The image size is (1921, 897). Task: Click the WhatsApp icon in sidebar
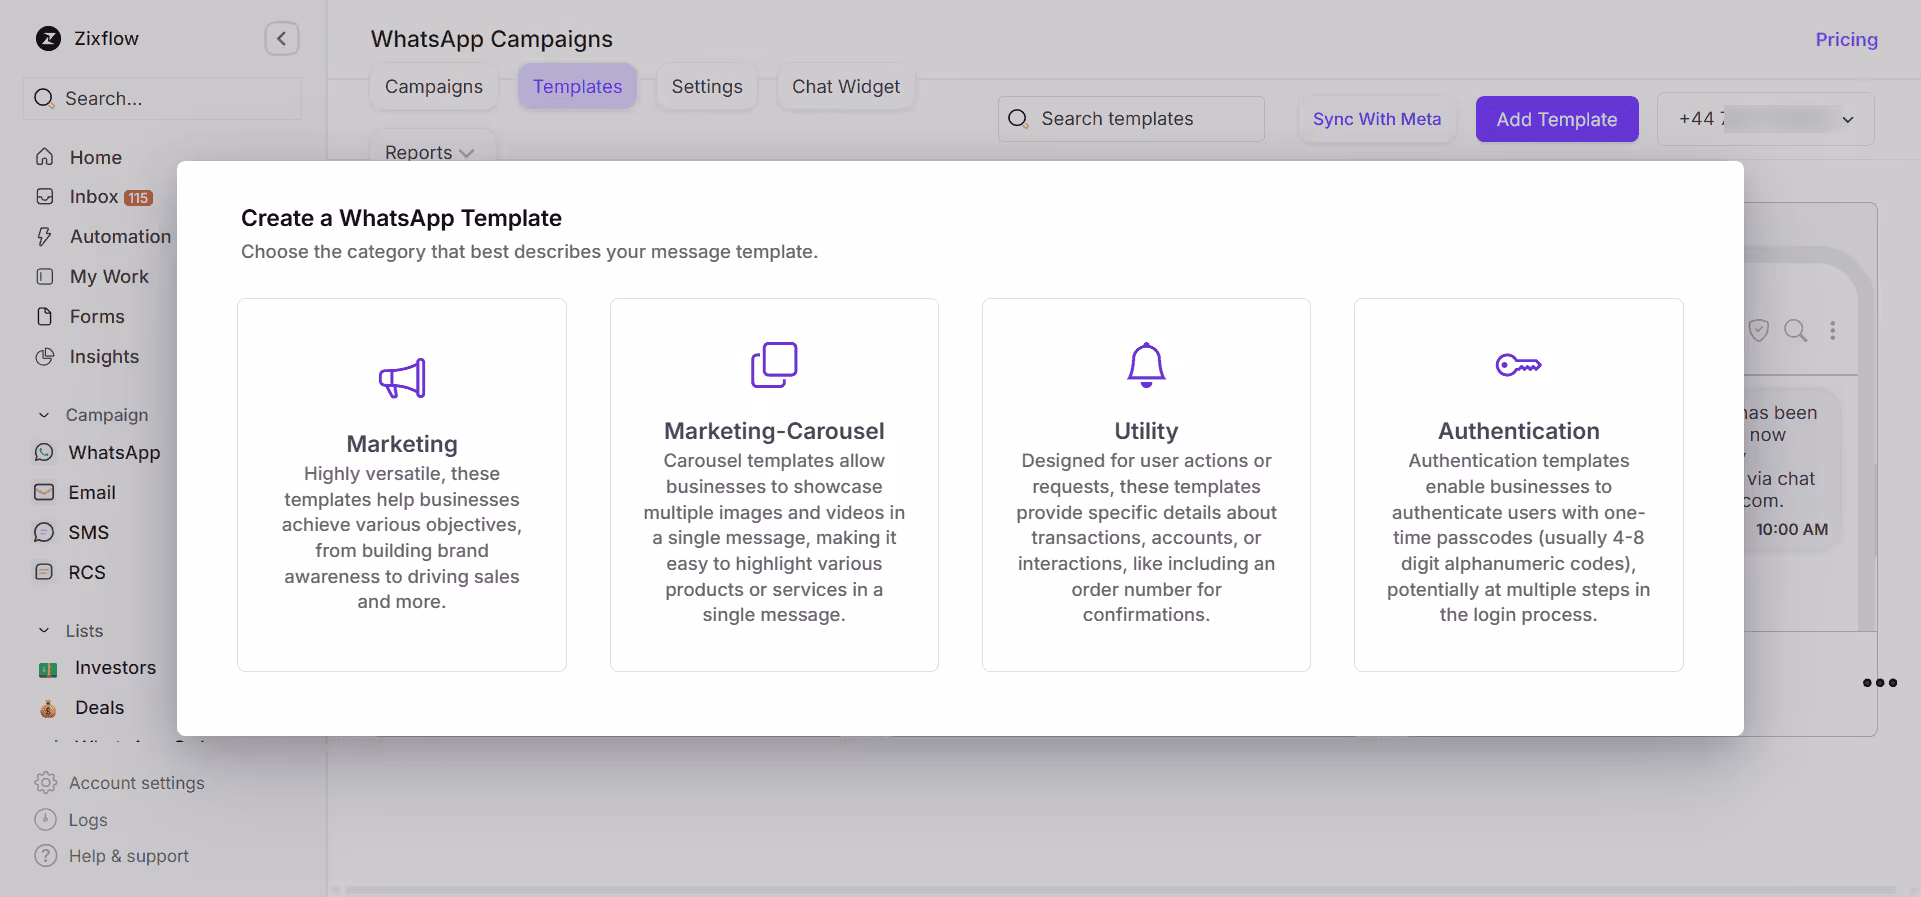[44, 453]
